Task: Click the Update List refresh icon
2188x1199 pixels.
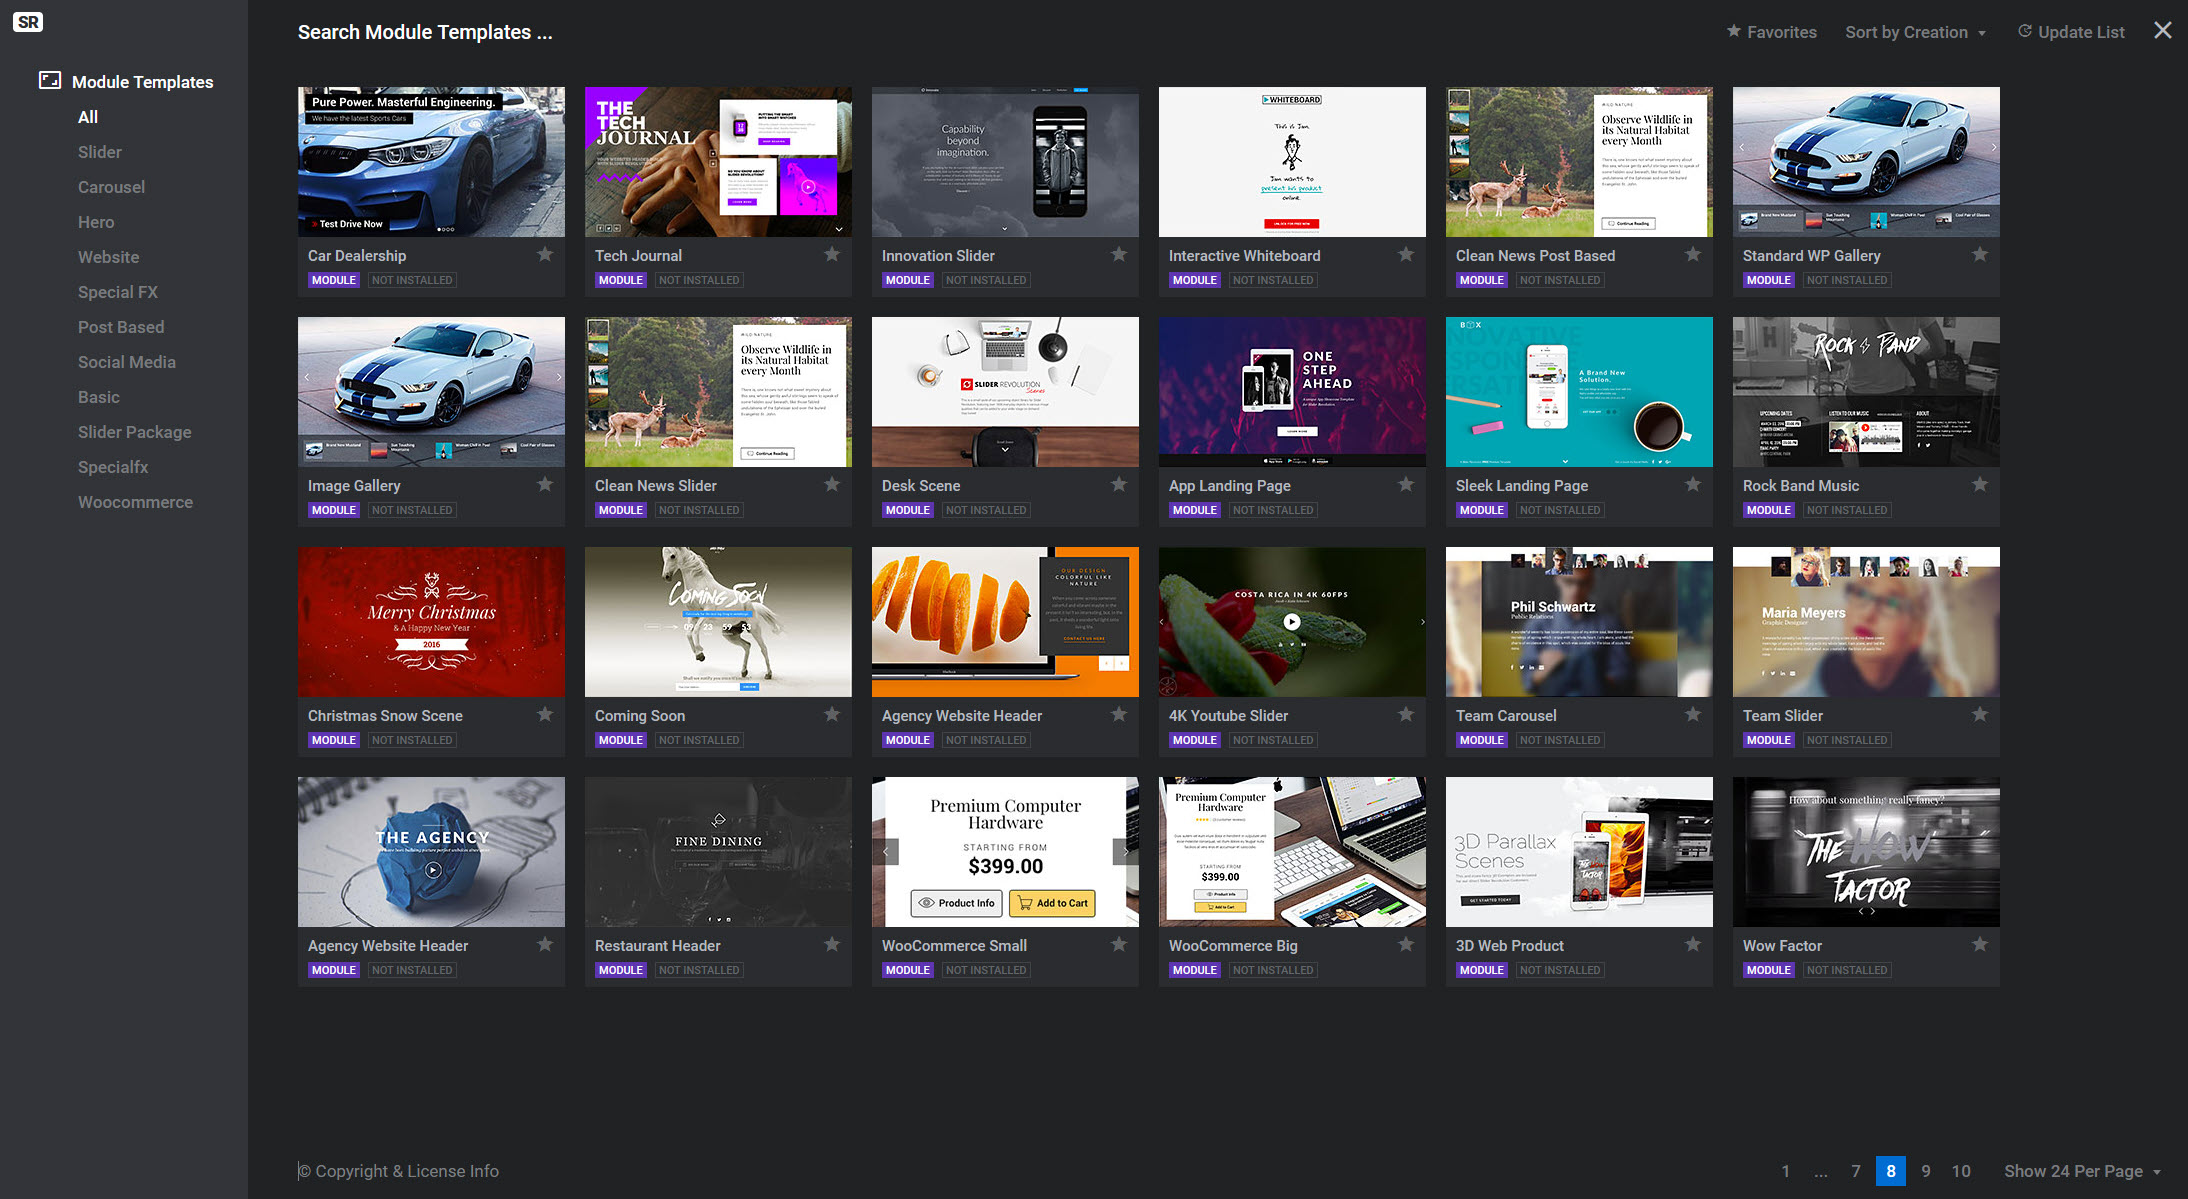Action: point(2024,31)
